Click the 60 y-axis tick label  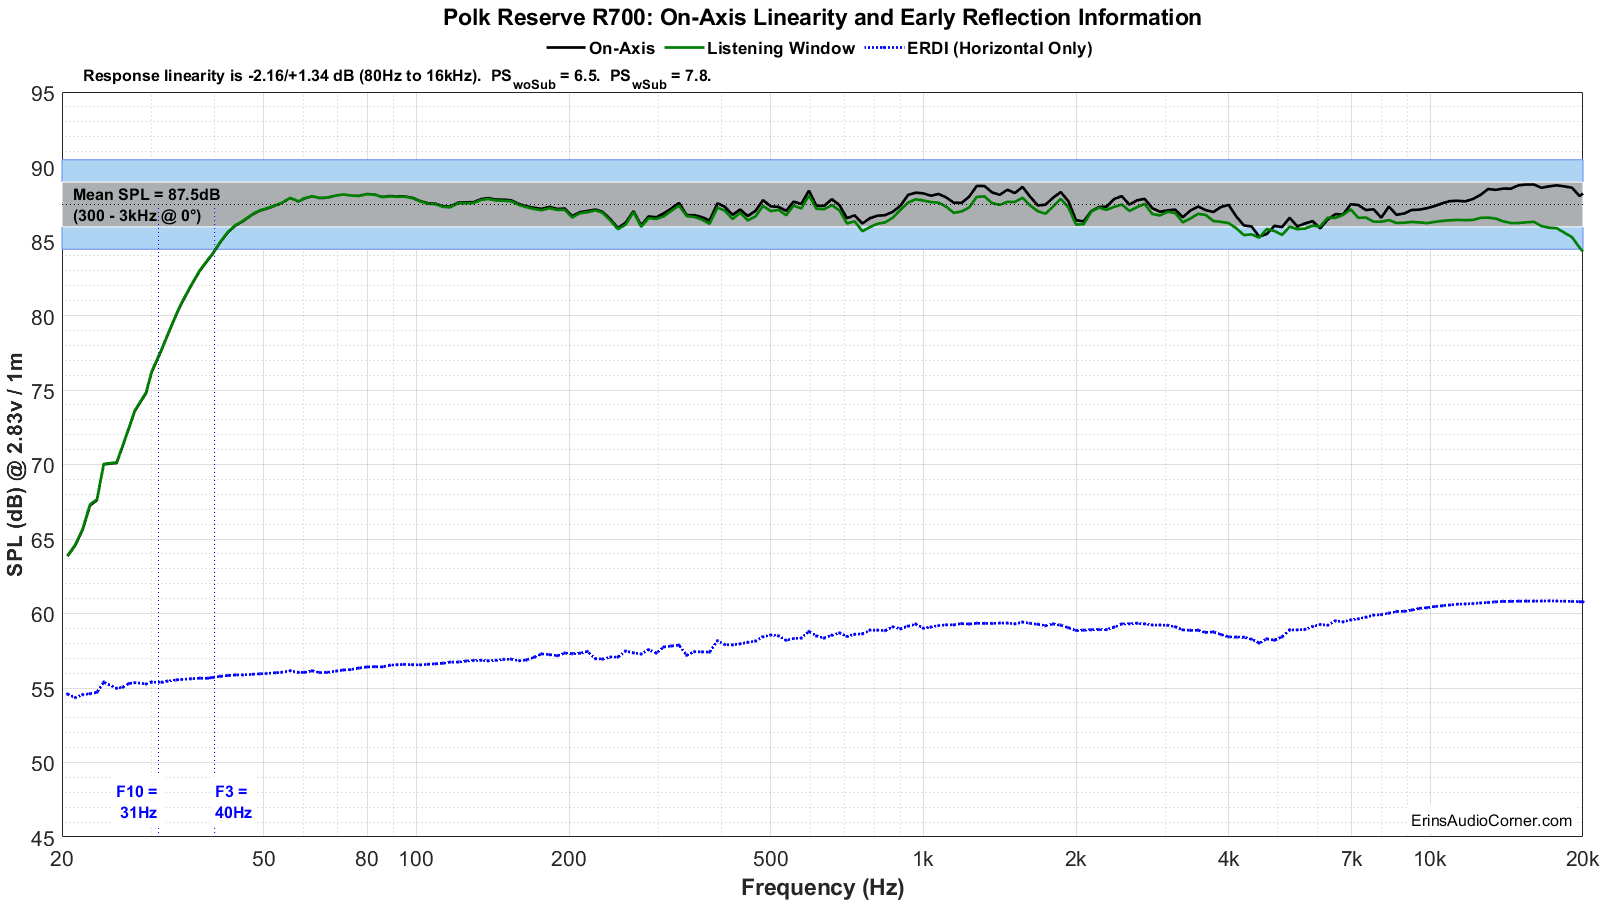pyautogui.click(x=43, y=615)
